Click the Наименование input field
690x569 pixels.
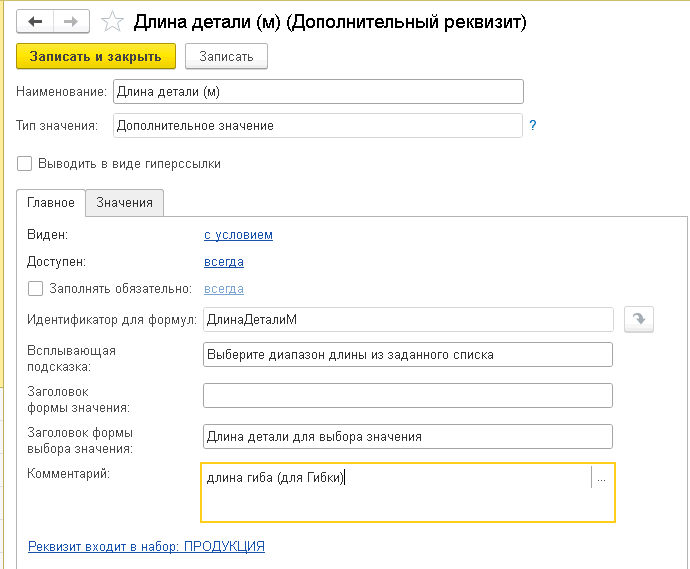point(318,92)
